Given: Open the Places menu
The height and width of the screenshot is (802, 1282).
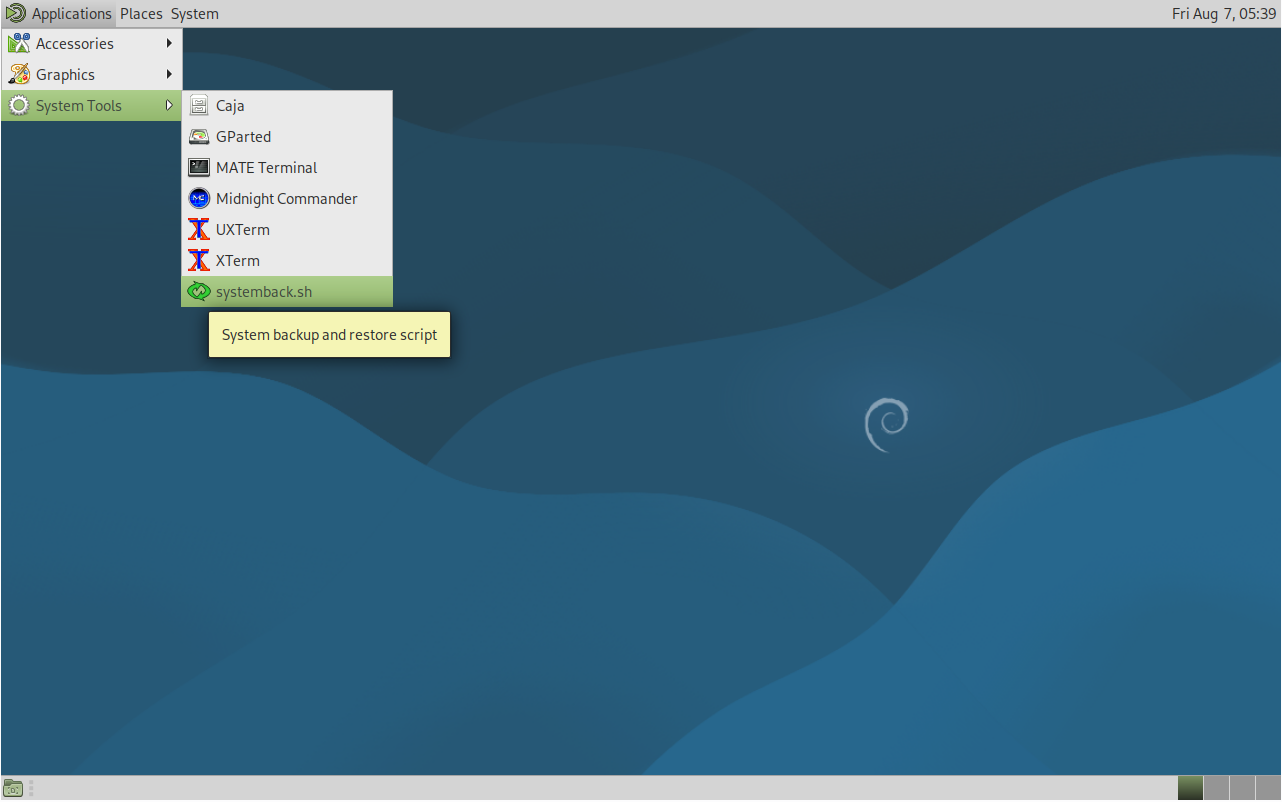Looking at the screenshot, I should (141, 14).
